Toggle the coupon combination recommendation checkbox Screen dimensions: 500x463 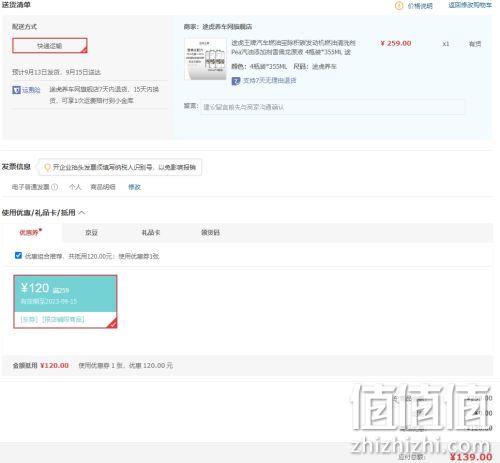[x=18, y=256]
